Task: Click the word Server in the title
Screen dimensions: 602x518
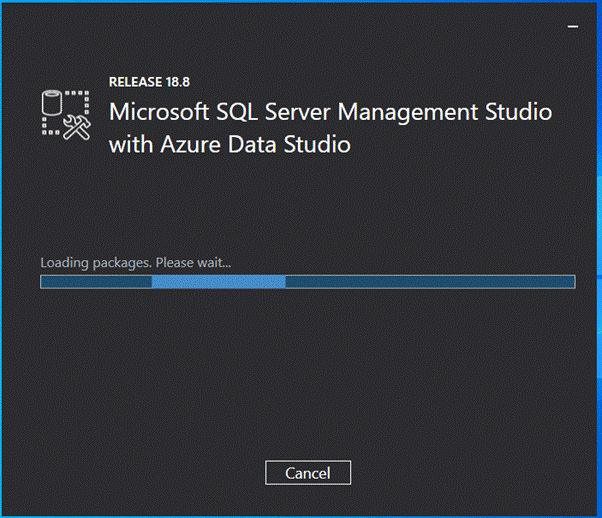Action: click(x=298, y=112)
